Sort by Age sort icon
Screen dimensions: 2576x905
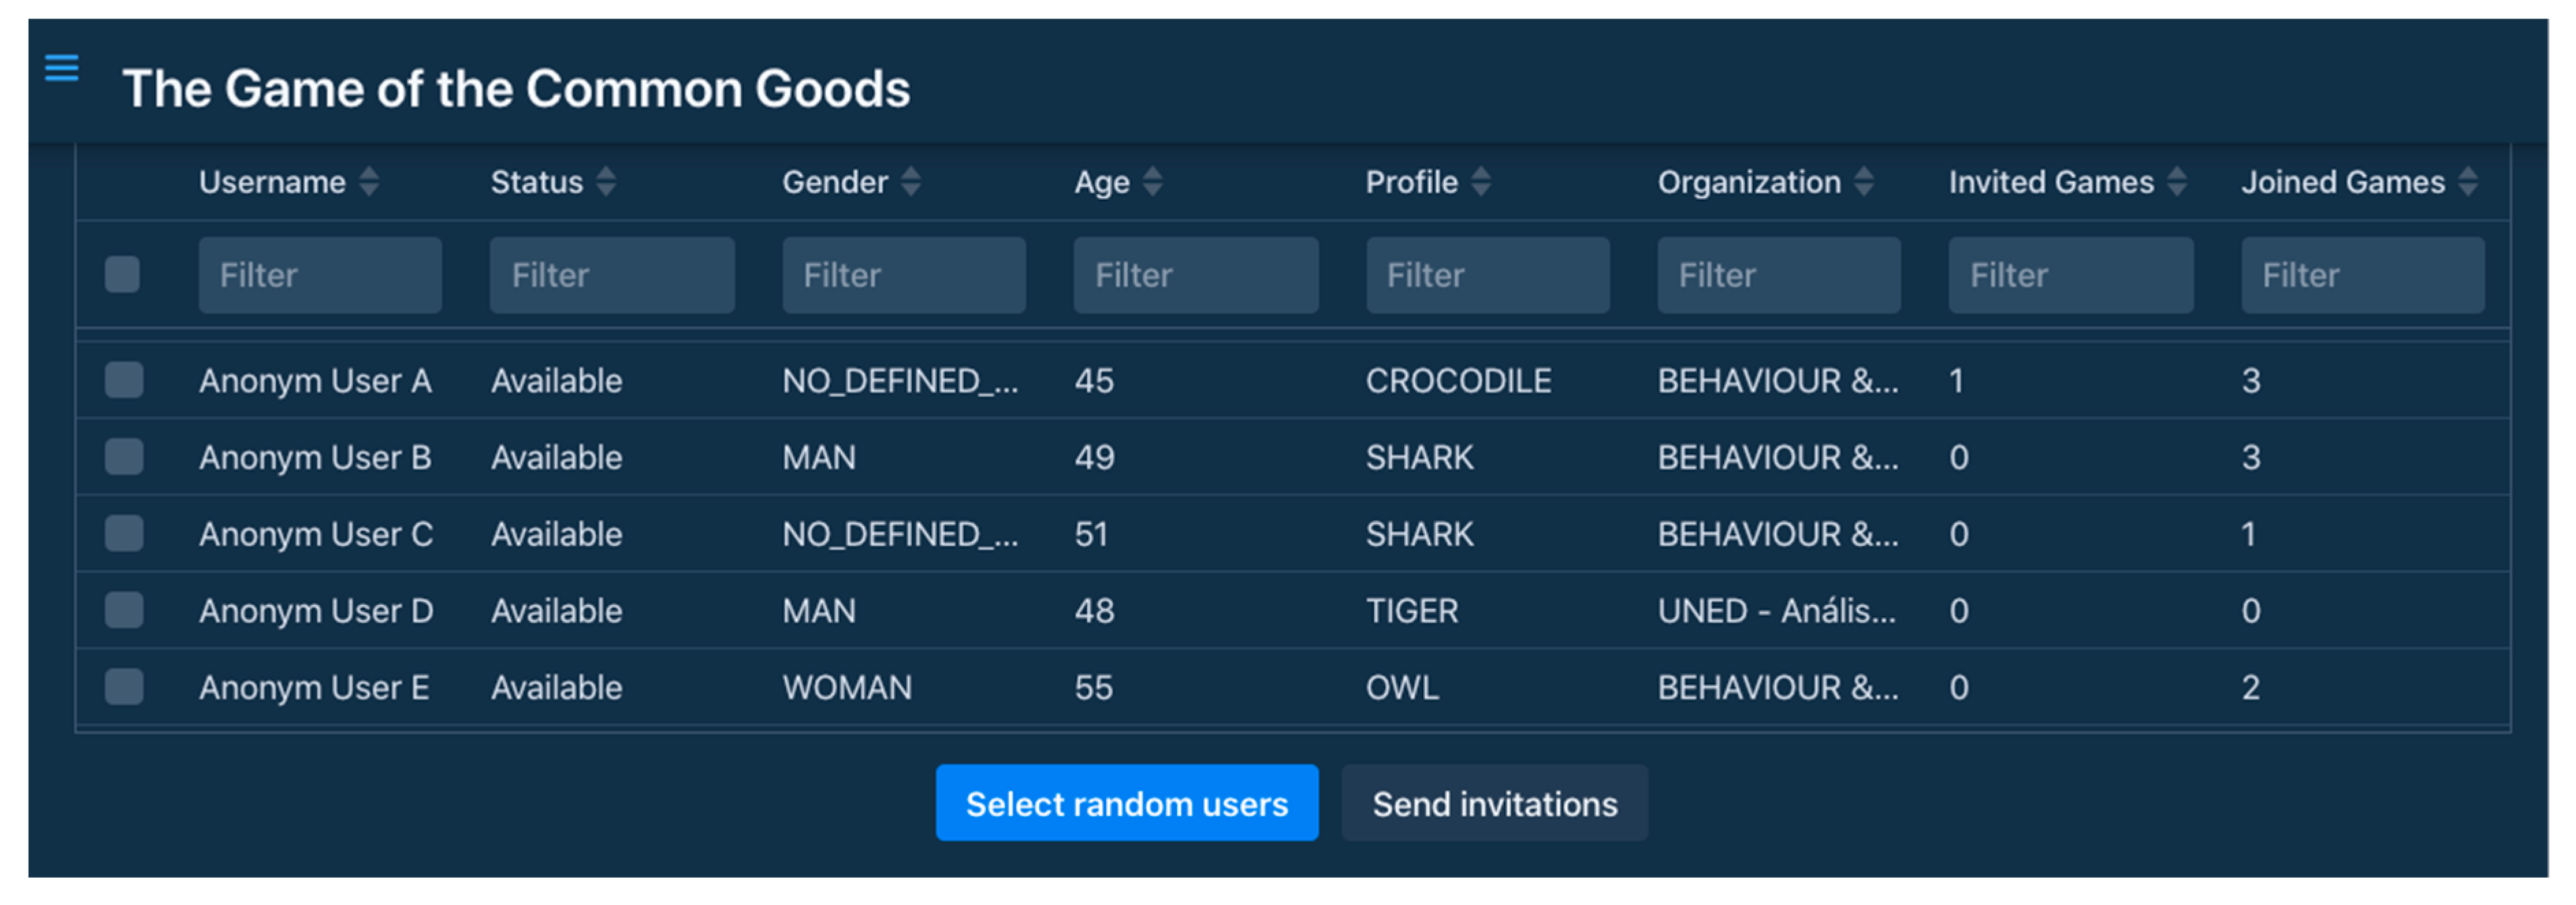pos(1152,182)
